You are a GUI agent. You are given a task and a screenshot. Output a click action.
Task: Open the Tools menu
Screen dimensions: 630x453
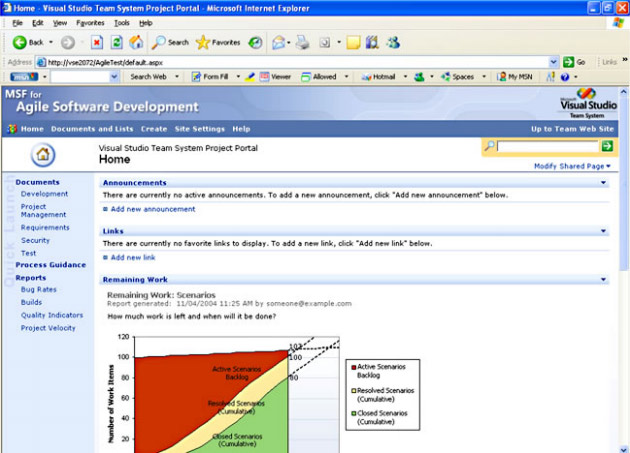122,23
